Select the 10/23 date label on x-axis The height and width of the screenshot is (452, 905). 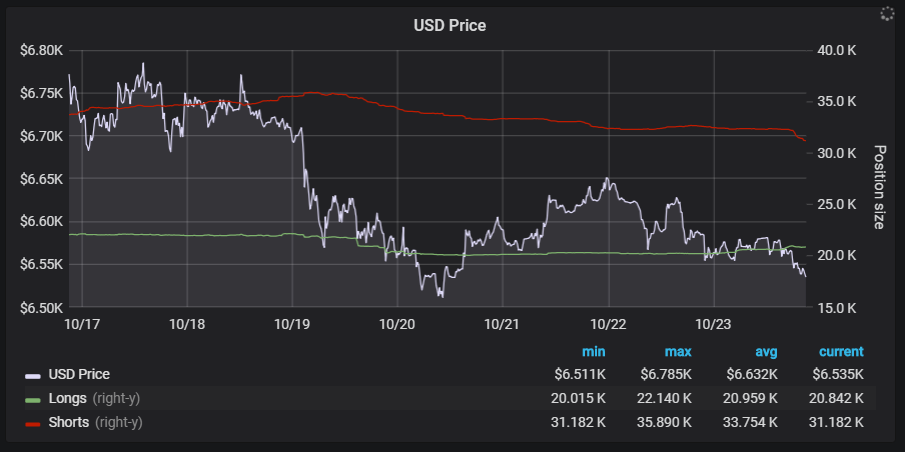713,324
